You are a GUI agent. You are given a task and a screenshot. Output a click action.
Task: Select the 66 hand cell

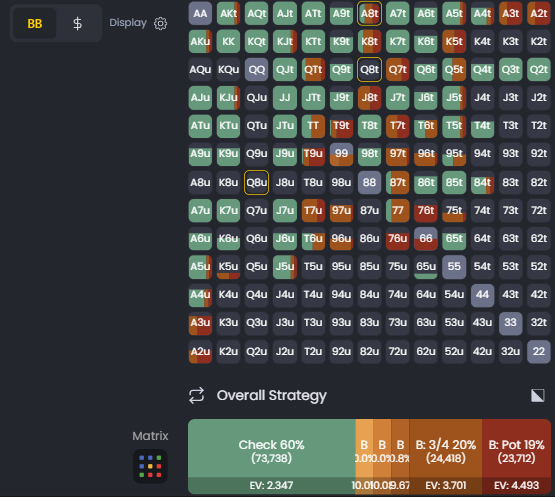(x=426, y=239)
